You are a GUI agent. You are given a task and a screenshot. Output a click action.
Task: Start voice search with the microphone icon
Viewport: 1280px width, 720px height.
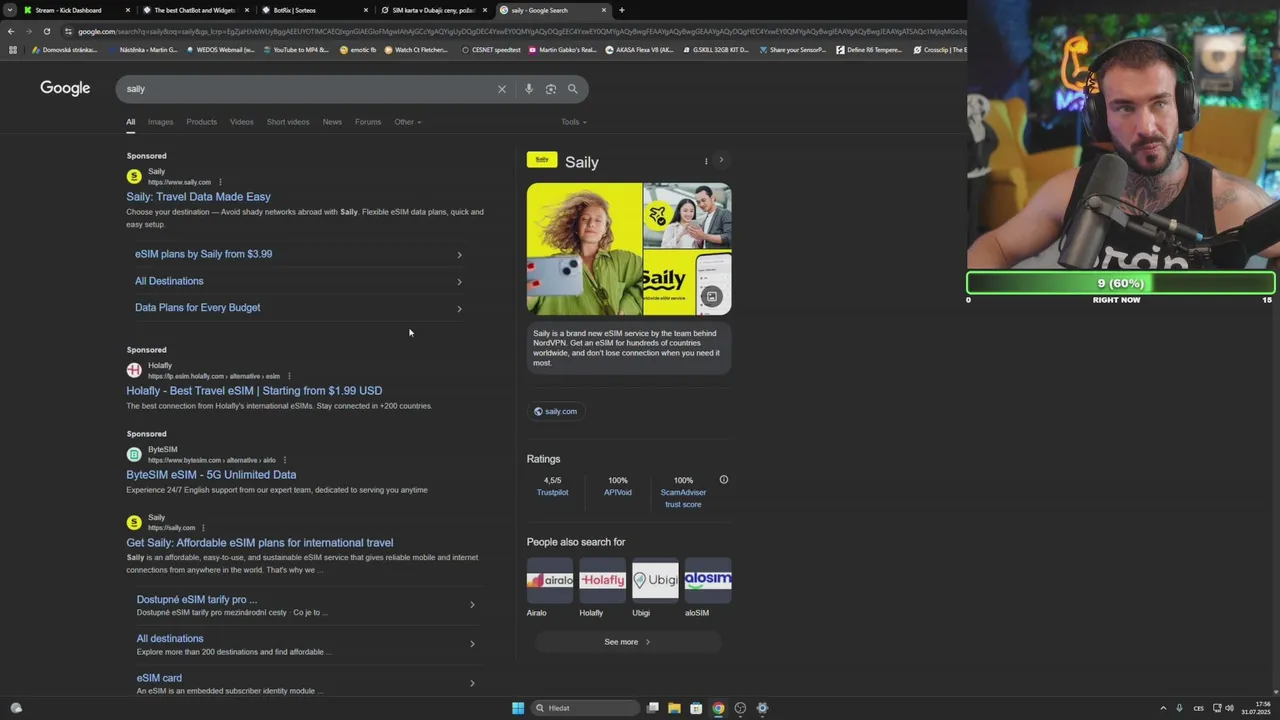pyautogui.click(x=529, y=89)
